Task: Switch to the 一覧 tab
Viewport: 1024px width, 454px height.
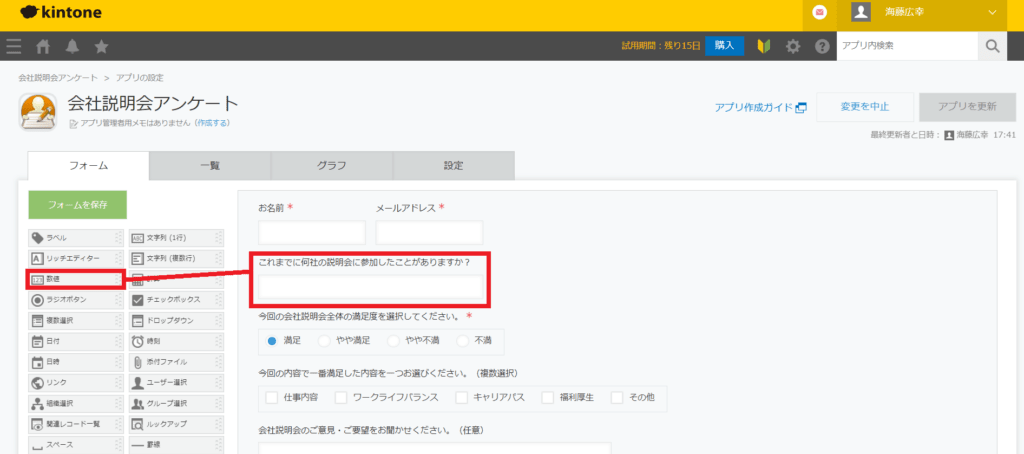Action: point(210,166)
